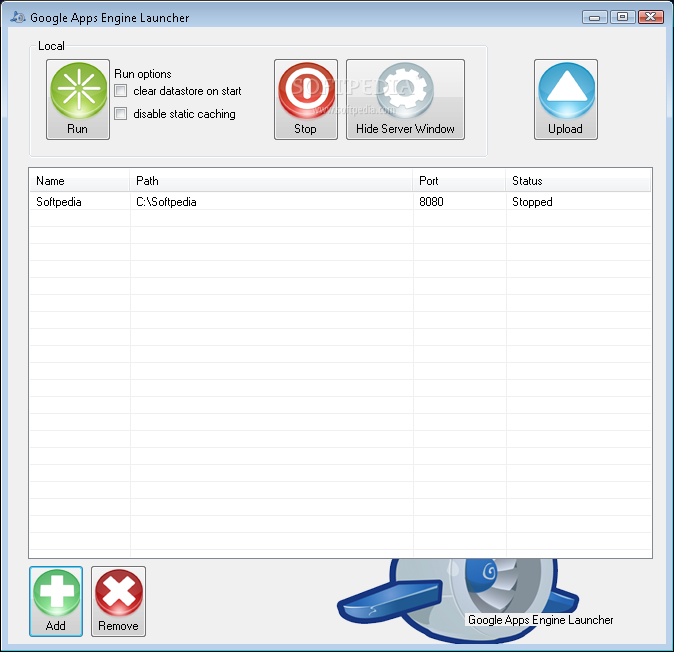Click the red Stop button
Viewport: 674px width, 652px height.
click(x=306, y=99)
